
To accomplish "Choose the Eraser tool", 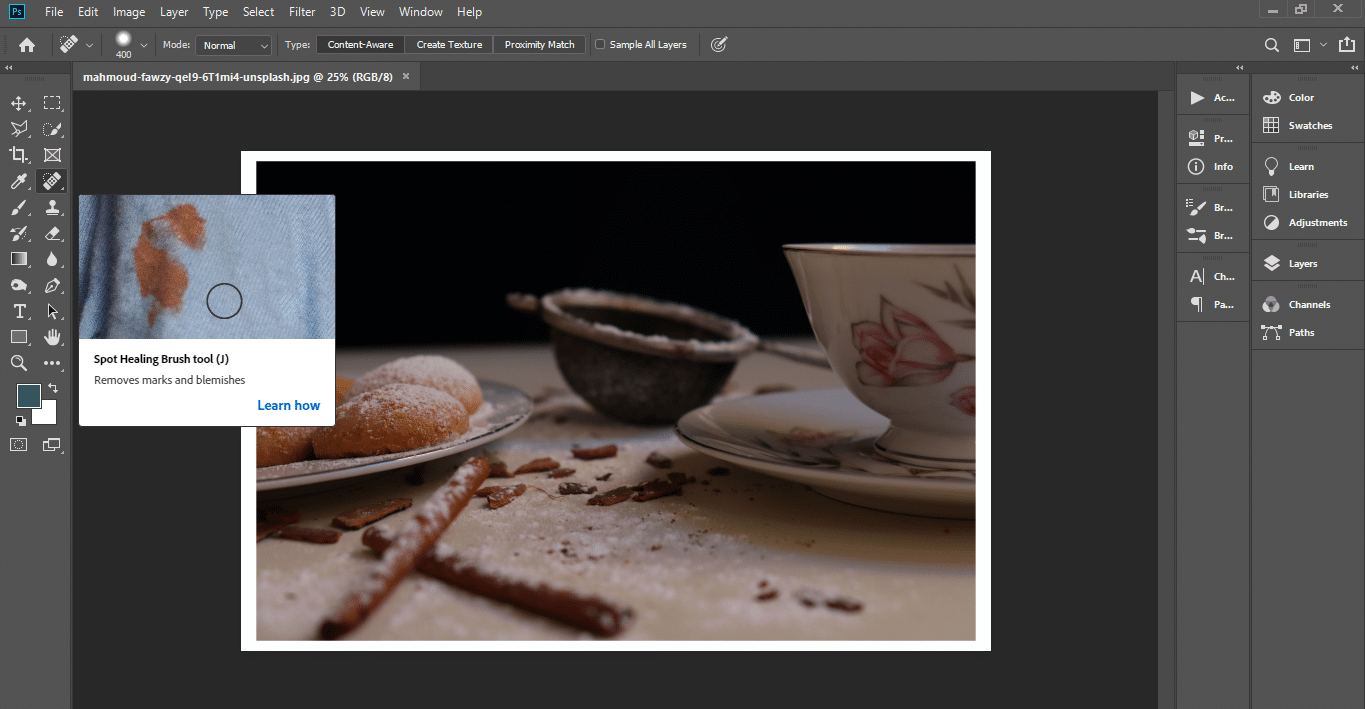I will coord(52,233).
